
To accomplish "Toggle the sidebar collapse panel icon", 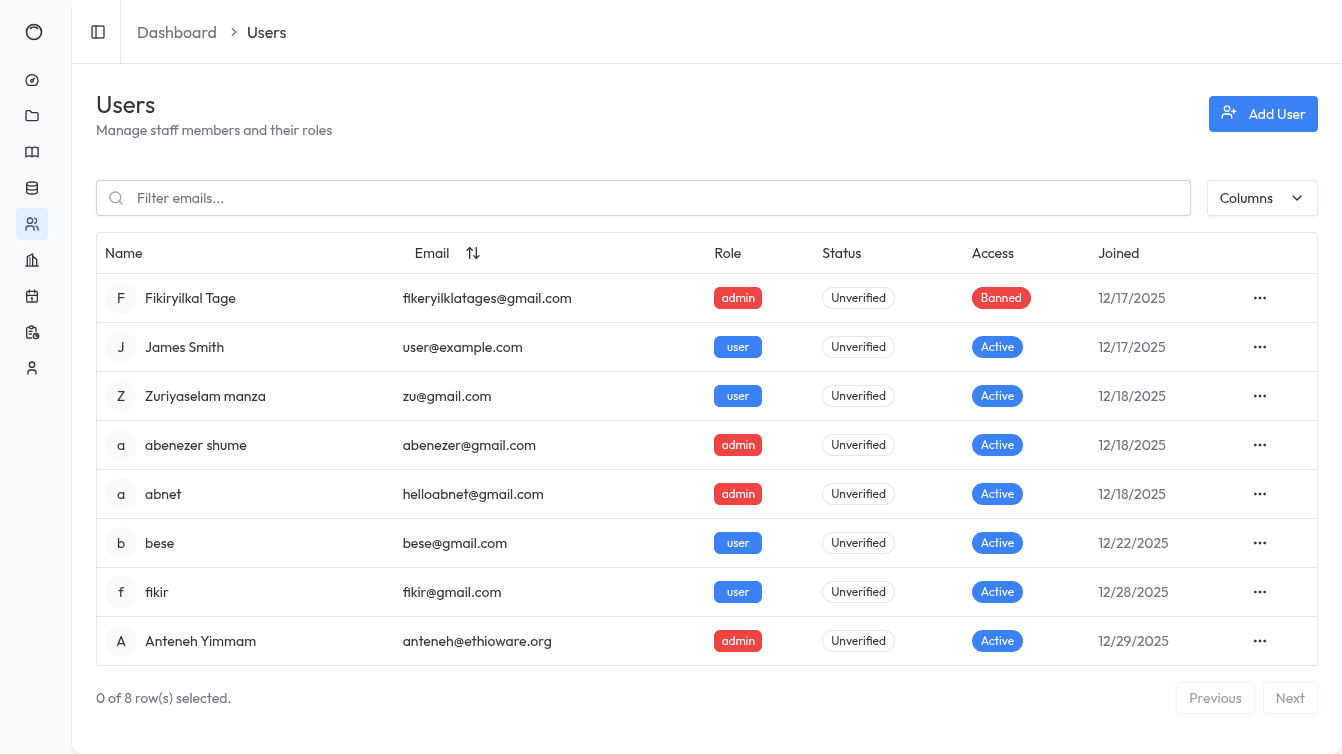I will coord(97,32).
